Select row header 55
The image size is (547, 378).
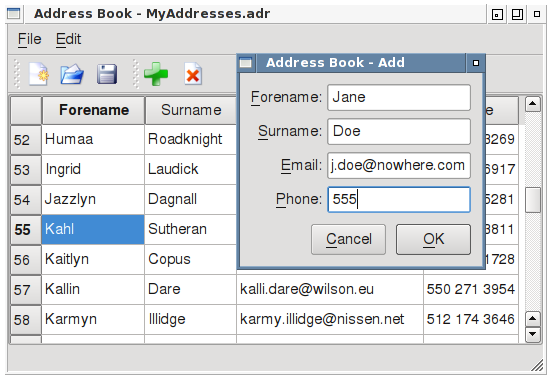coord(26,230)
